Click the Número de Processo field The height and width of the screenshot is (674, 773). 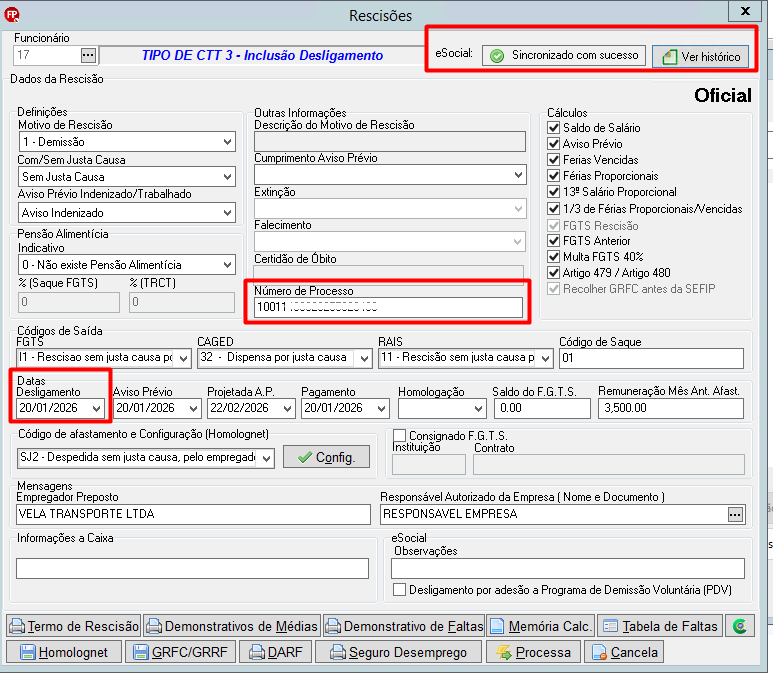tap(388, 307)
